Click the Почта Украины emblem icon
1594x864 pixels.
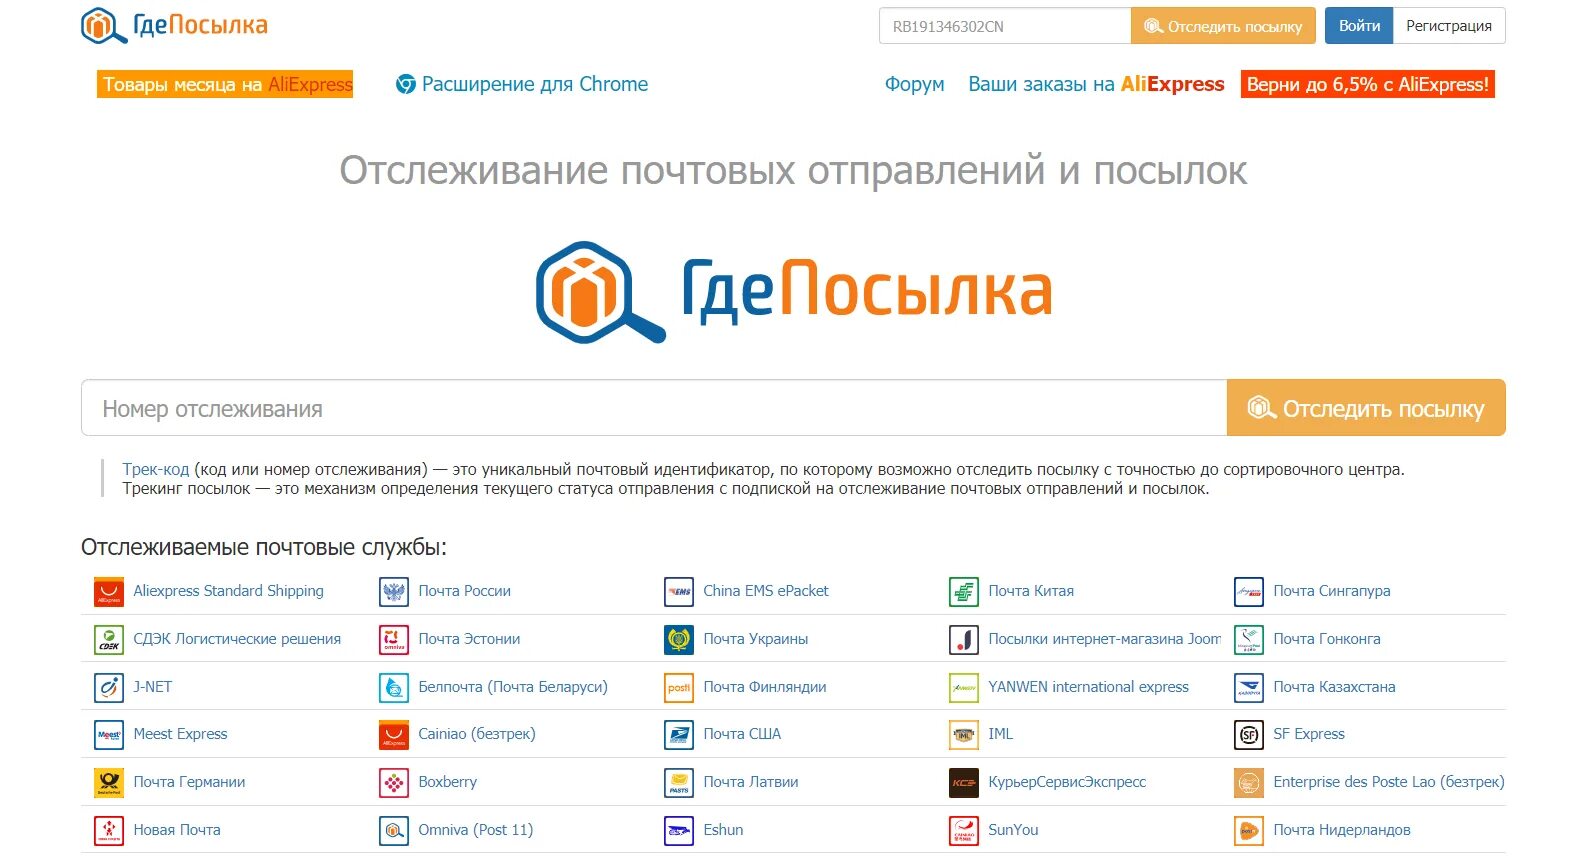click(x=679, y=640)
